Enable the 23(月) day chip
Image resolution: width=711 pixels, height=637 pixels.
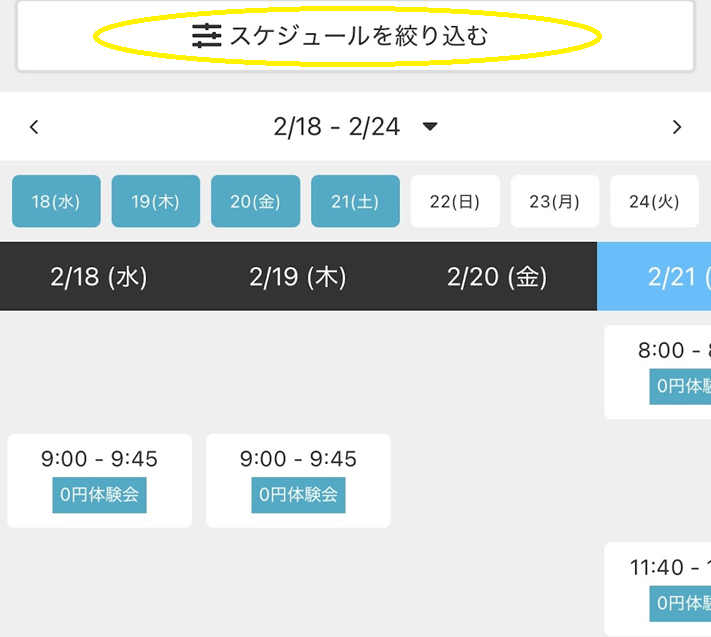(555, 201)
